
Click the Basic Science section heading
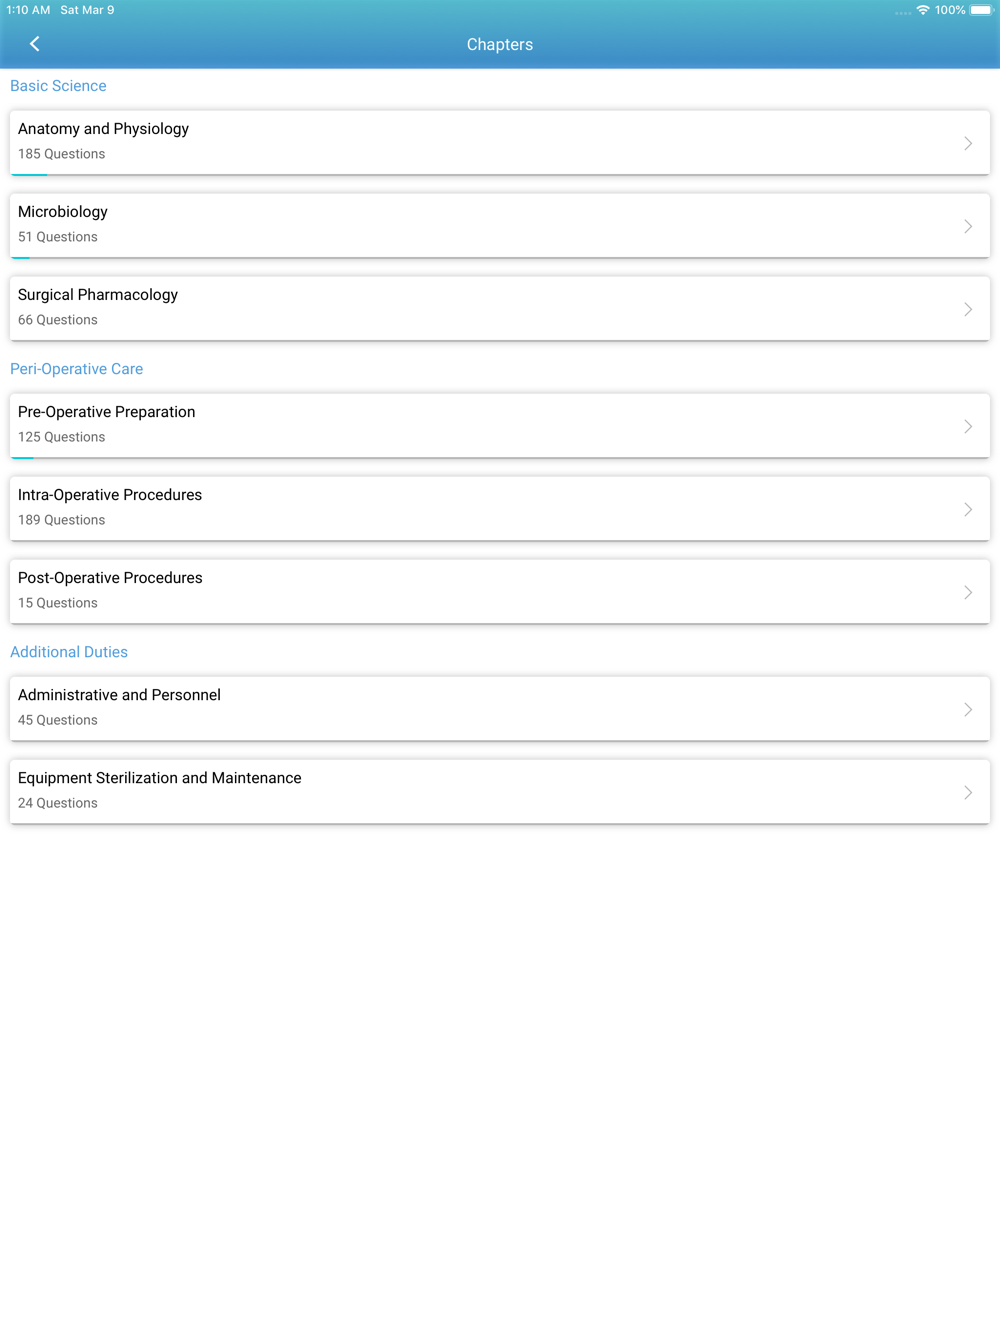pyautogui.click(x=58, y=86)
